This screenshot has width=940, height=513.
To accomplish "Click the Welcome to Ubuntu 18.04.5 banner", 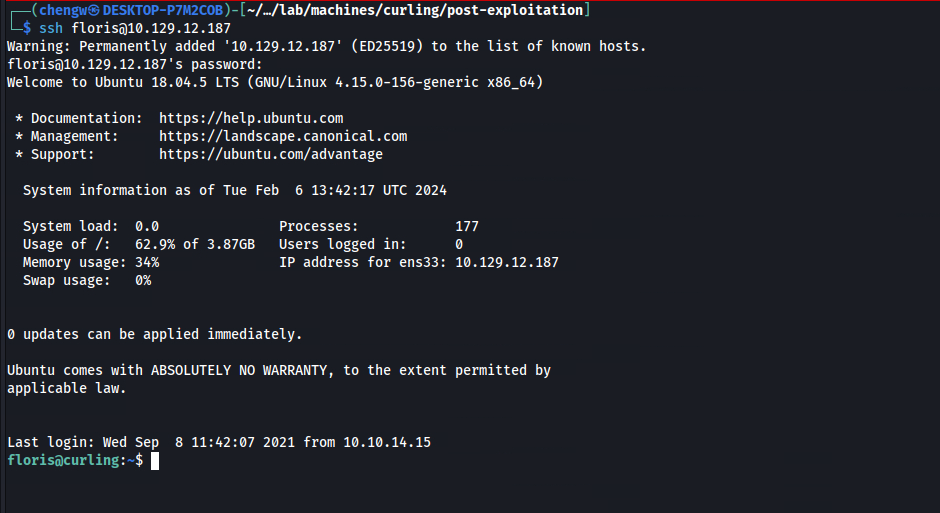I will point(275,82).
